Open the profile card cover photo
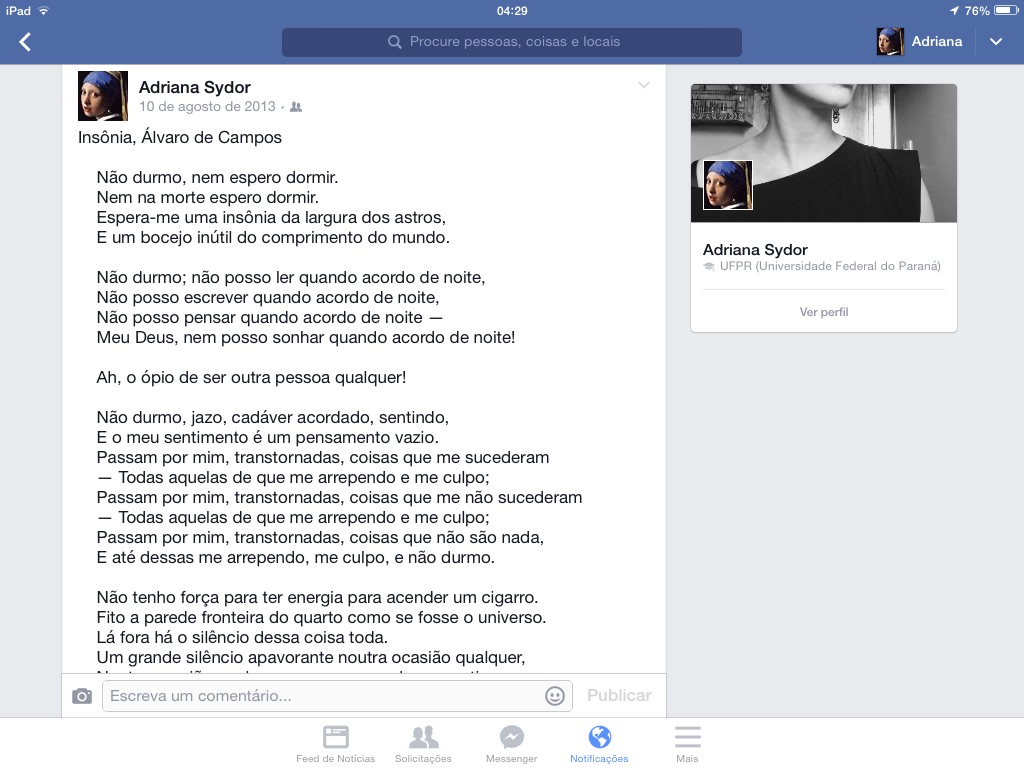This screenshot has width=1024, height=768. pos(824,153)
